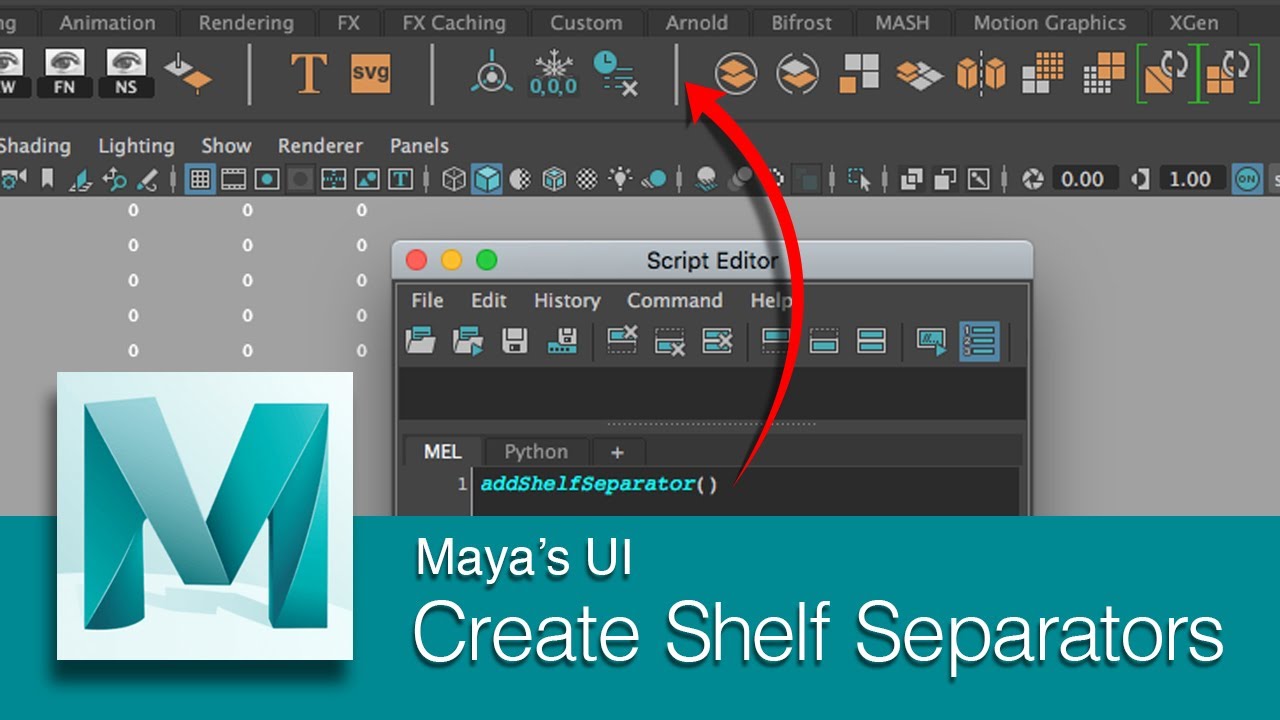Click Clear Input icon in Script Editor
The width and height of the screenshot is (1280, 720).
(669, 341)
